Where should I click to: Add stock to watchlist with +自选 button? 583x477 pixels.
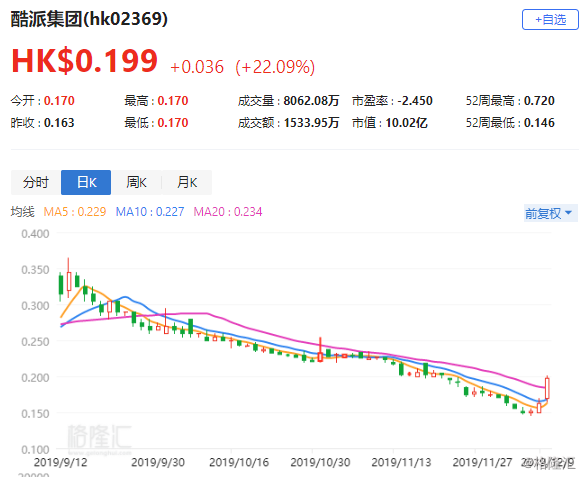click(550, 20)
